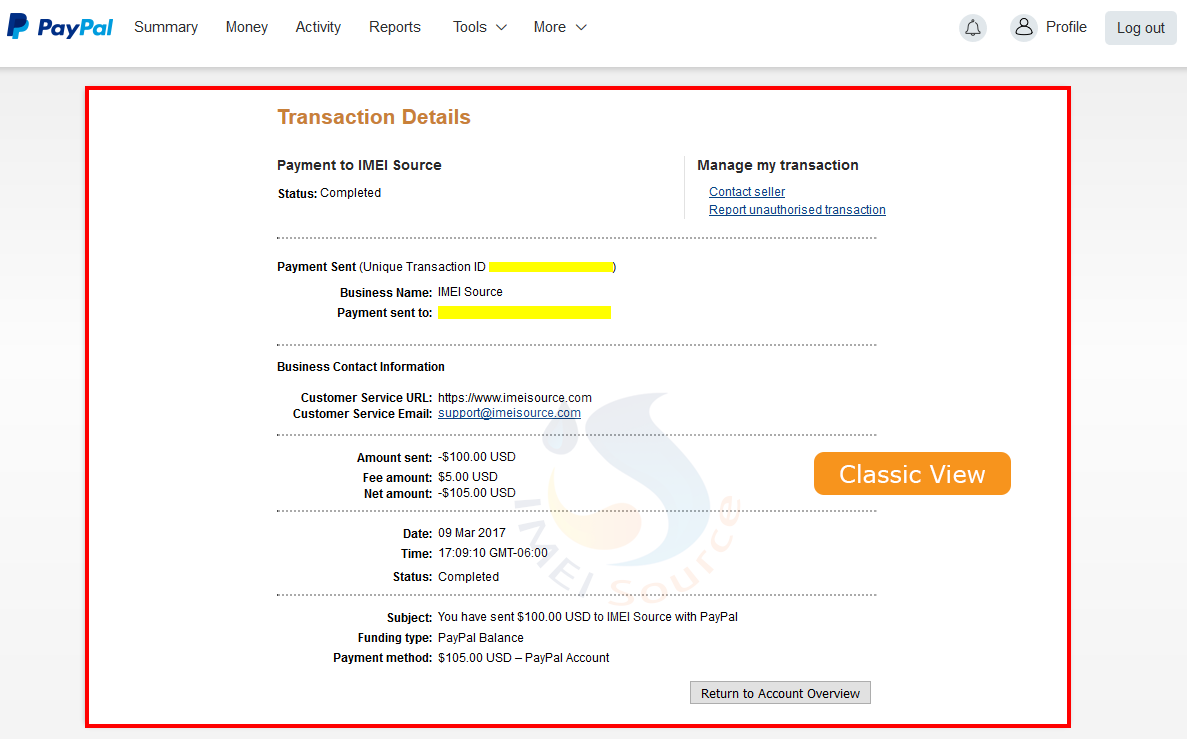The height and width of the screenshot is (739, 1187).
Task: Go to the Summary page
Action: click(166, 27)
